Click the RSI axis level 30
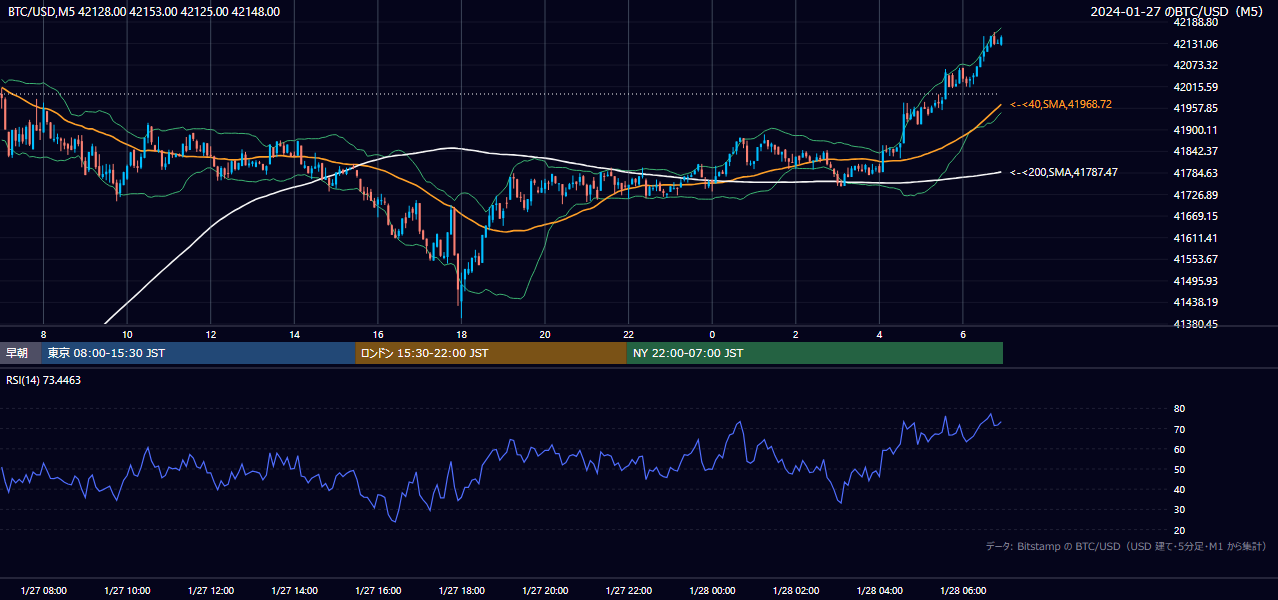Screen dimensions: 1278x600 click(x=1179, y=510)
